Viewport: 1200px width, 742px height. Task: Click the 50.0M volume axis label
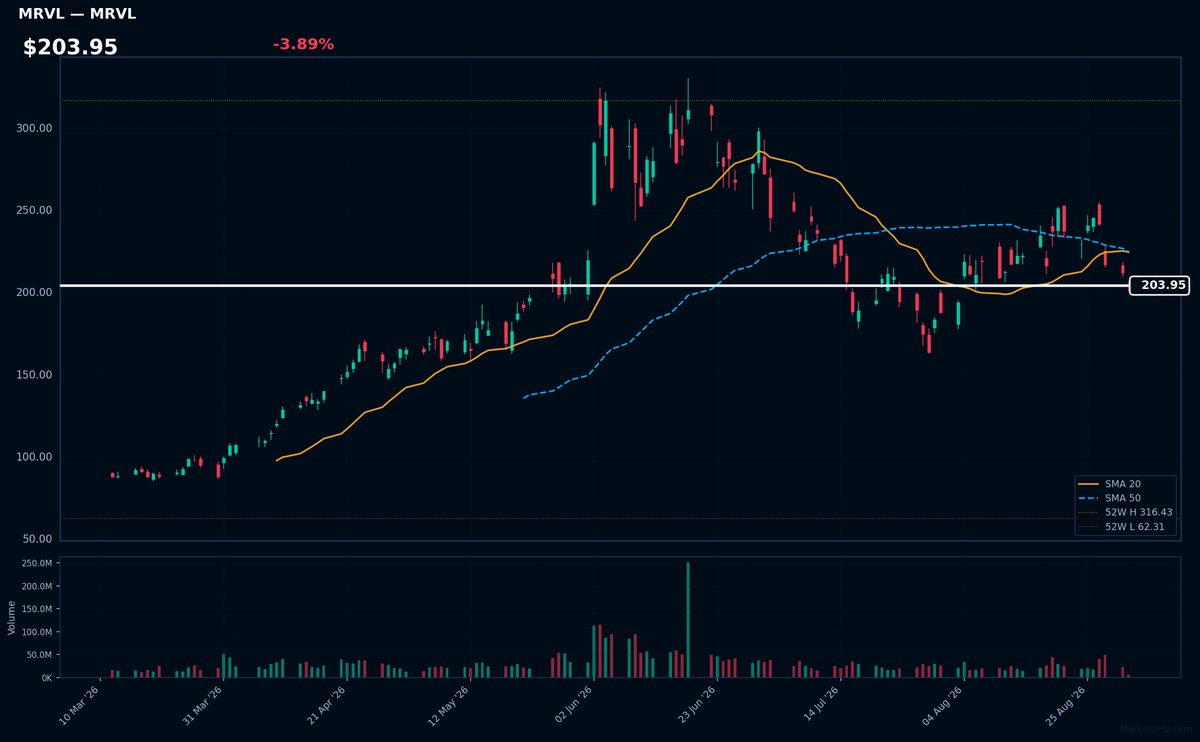[x=40, y=655]
